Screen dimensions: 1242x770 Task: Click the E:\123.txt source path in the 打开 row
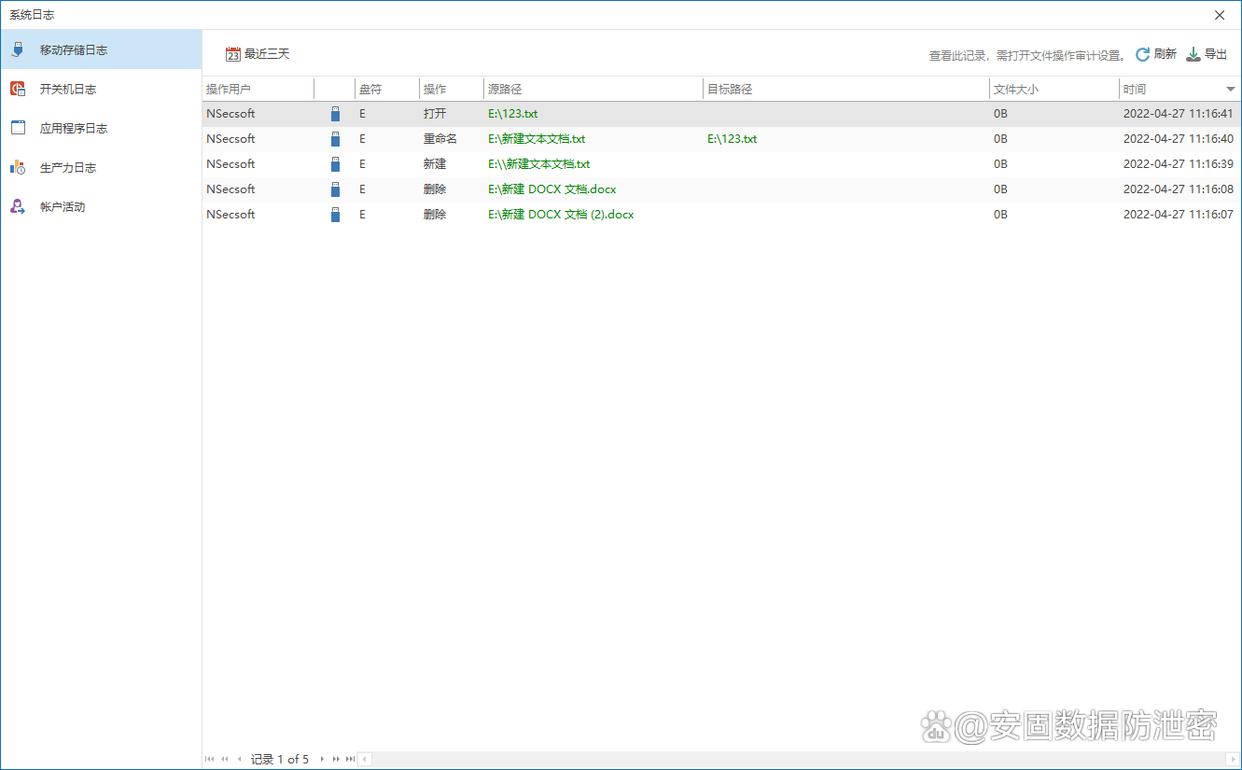tap(513, 114)
